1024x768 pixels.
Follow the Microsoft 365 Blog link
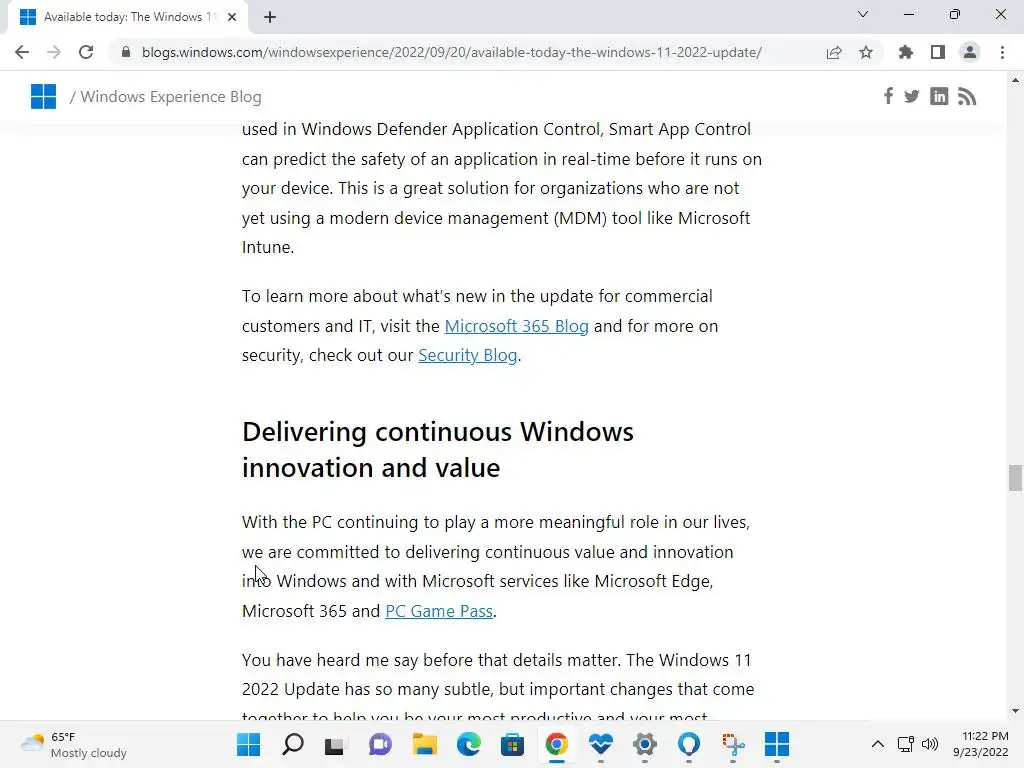517,326
